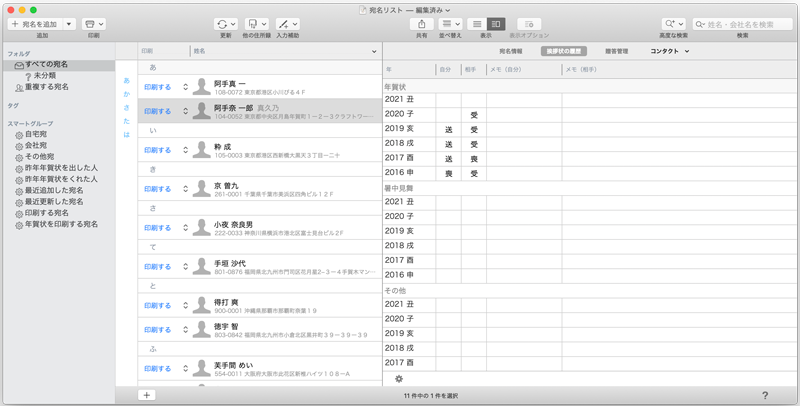Viewport: 800px width, 406px height.
Task: Click the share (共有) icon
Action: (x=421, y=24)
